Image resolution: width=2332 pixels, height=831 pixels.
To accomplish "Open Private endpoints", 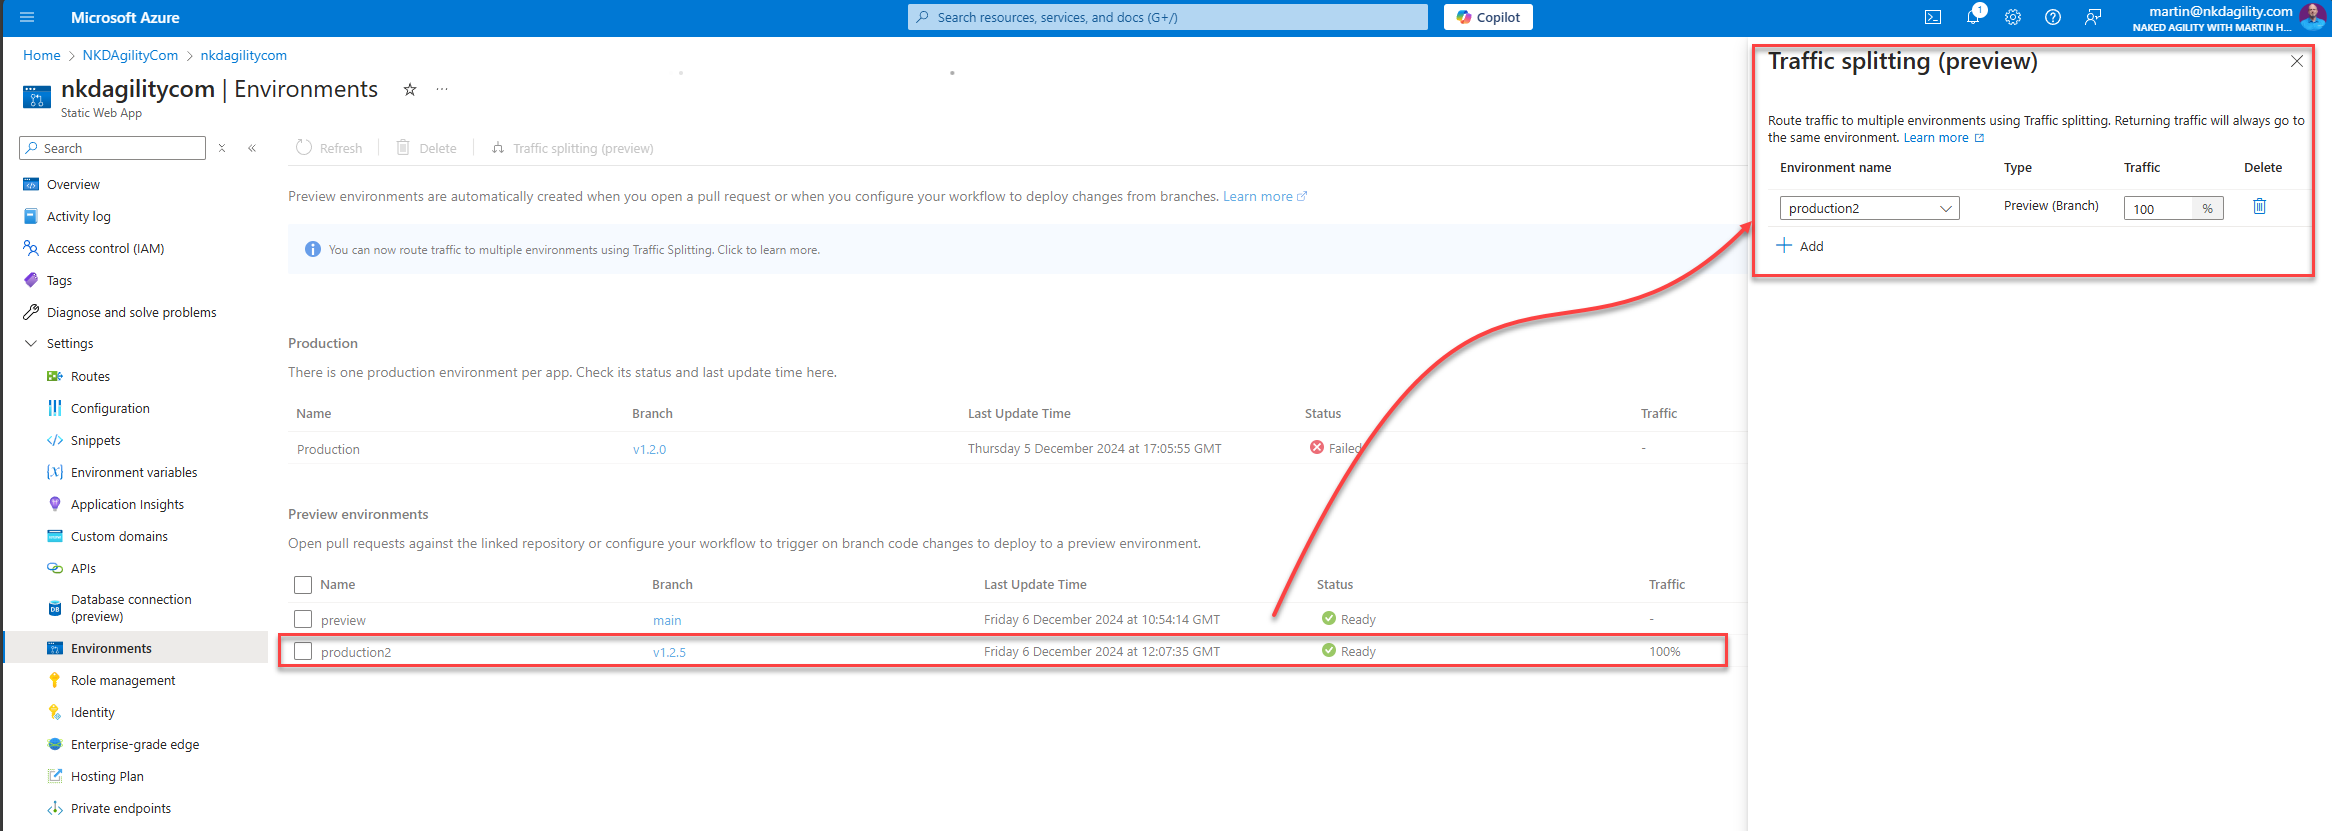I will [120, 808].
